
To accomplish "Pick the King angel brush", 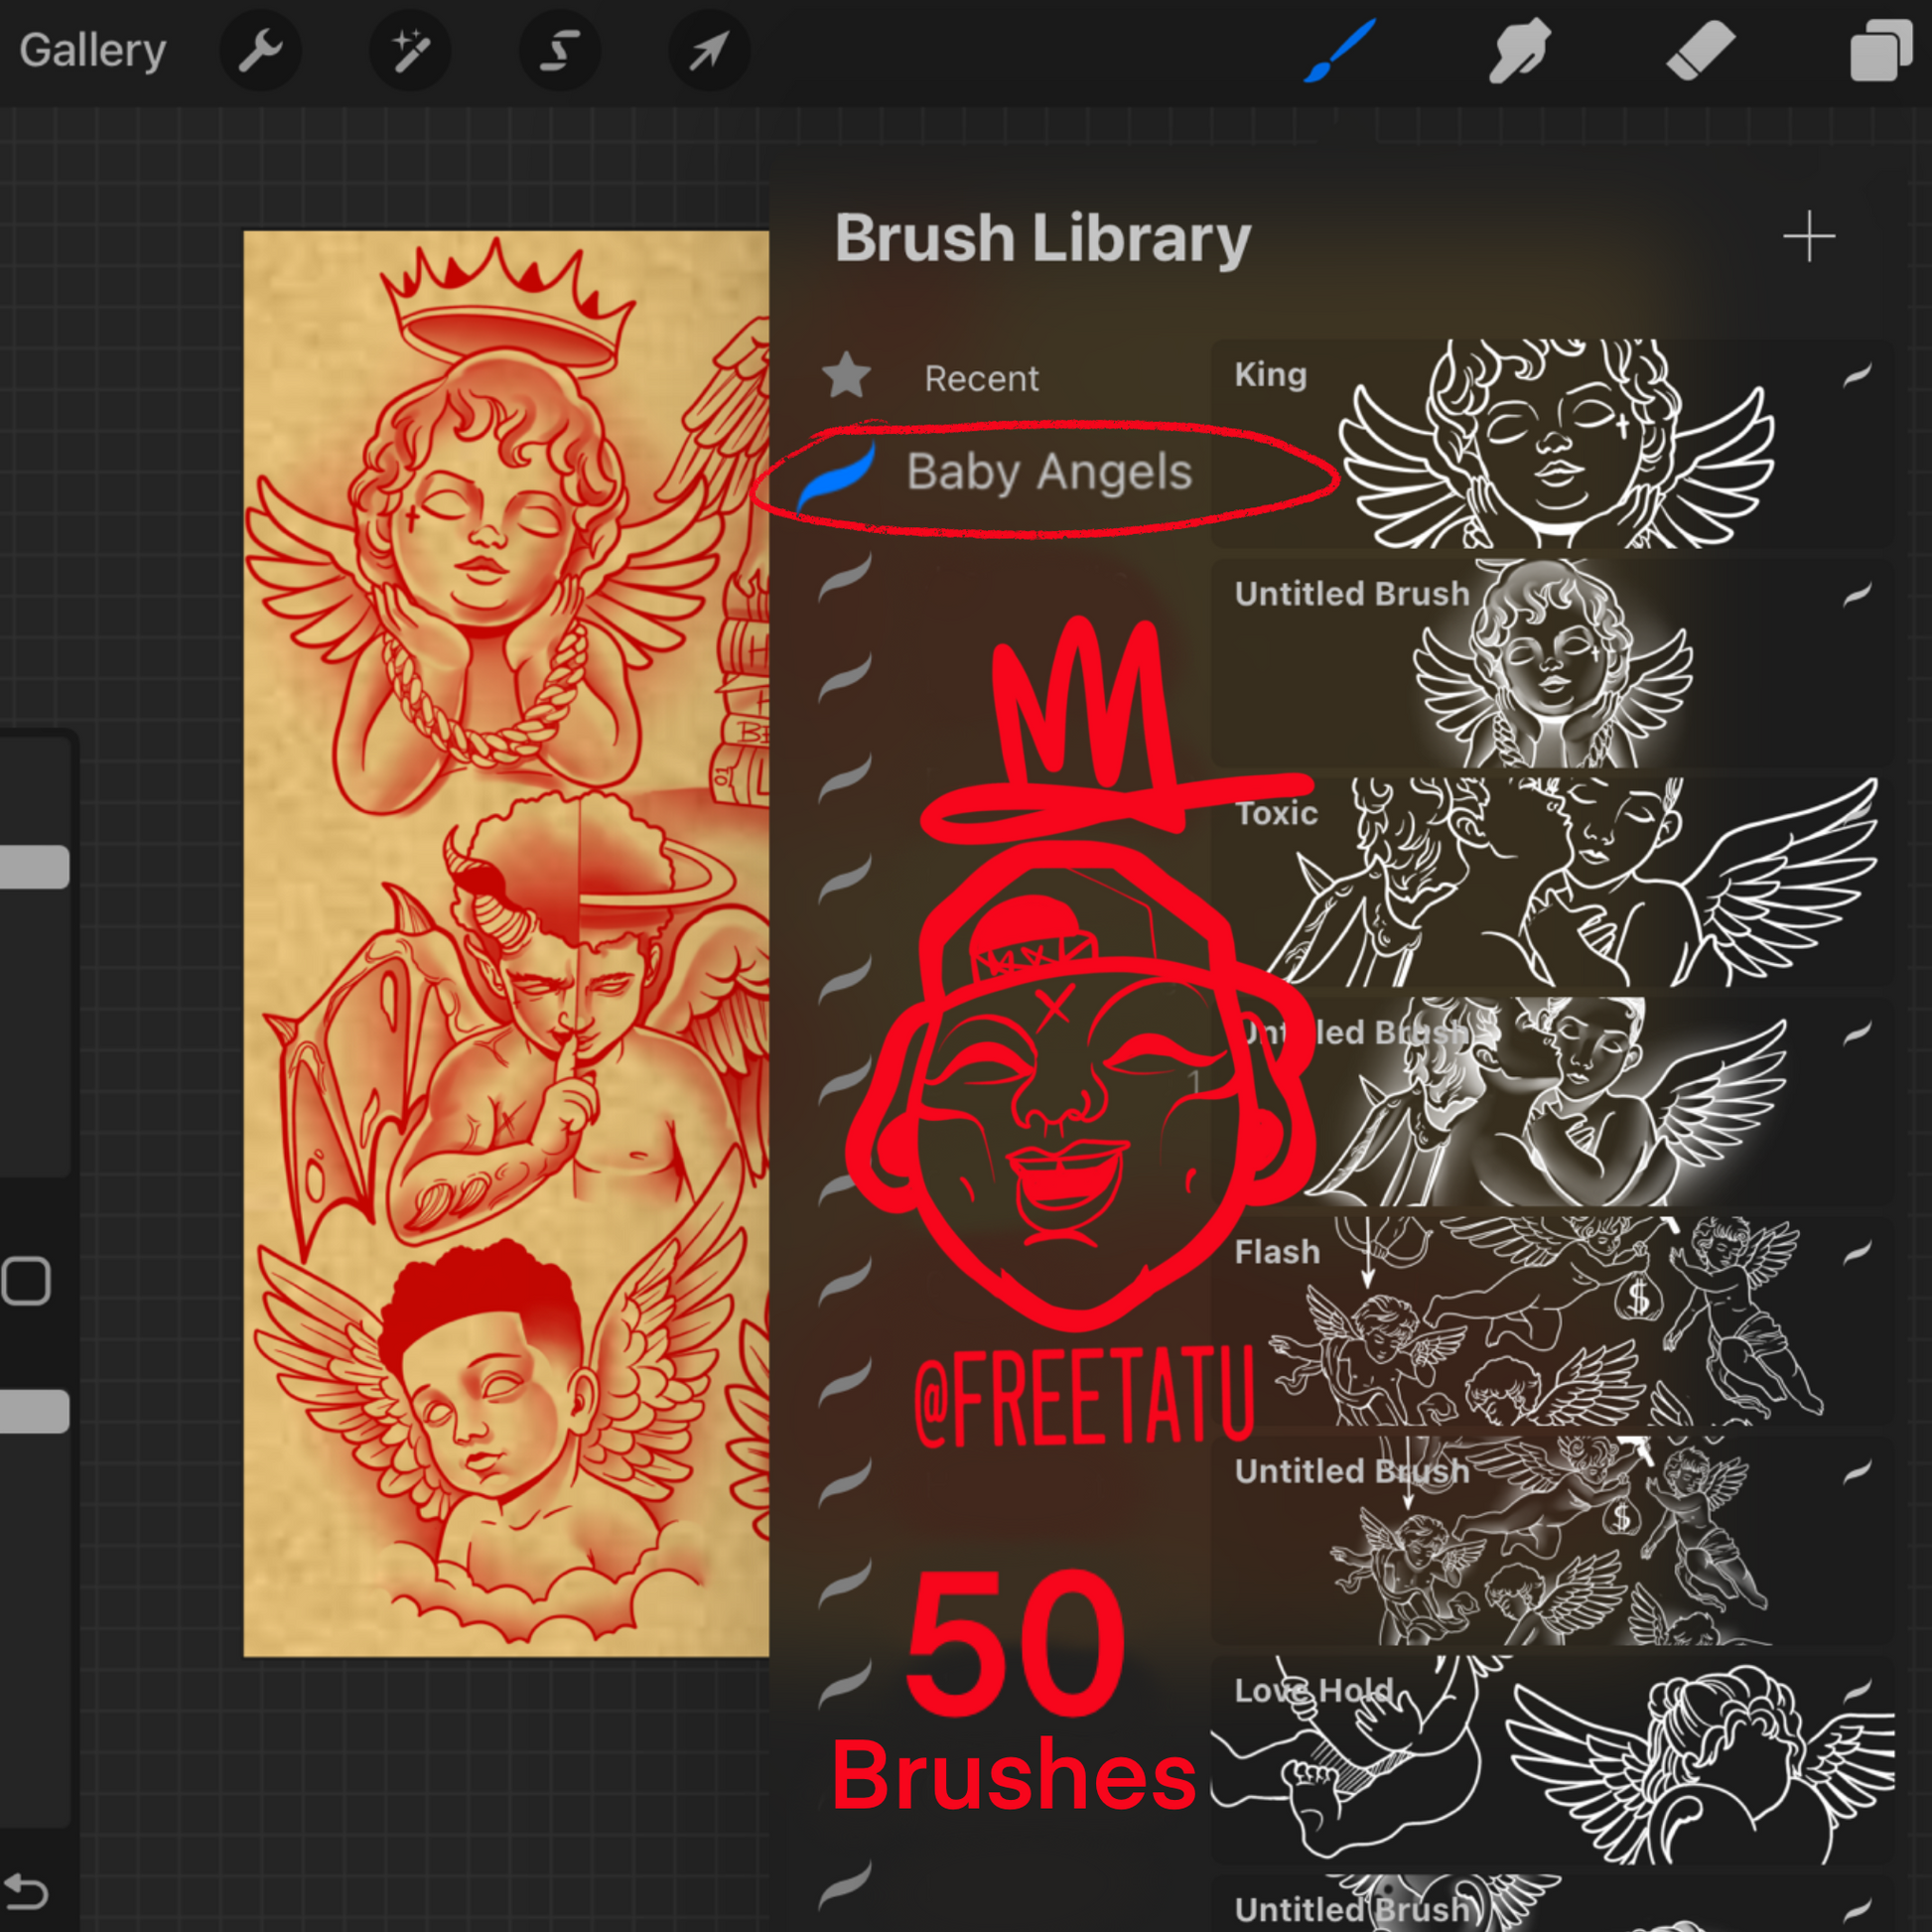I will tap(1550, 444).
